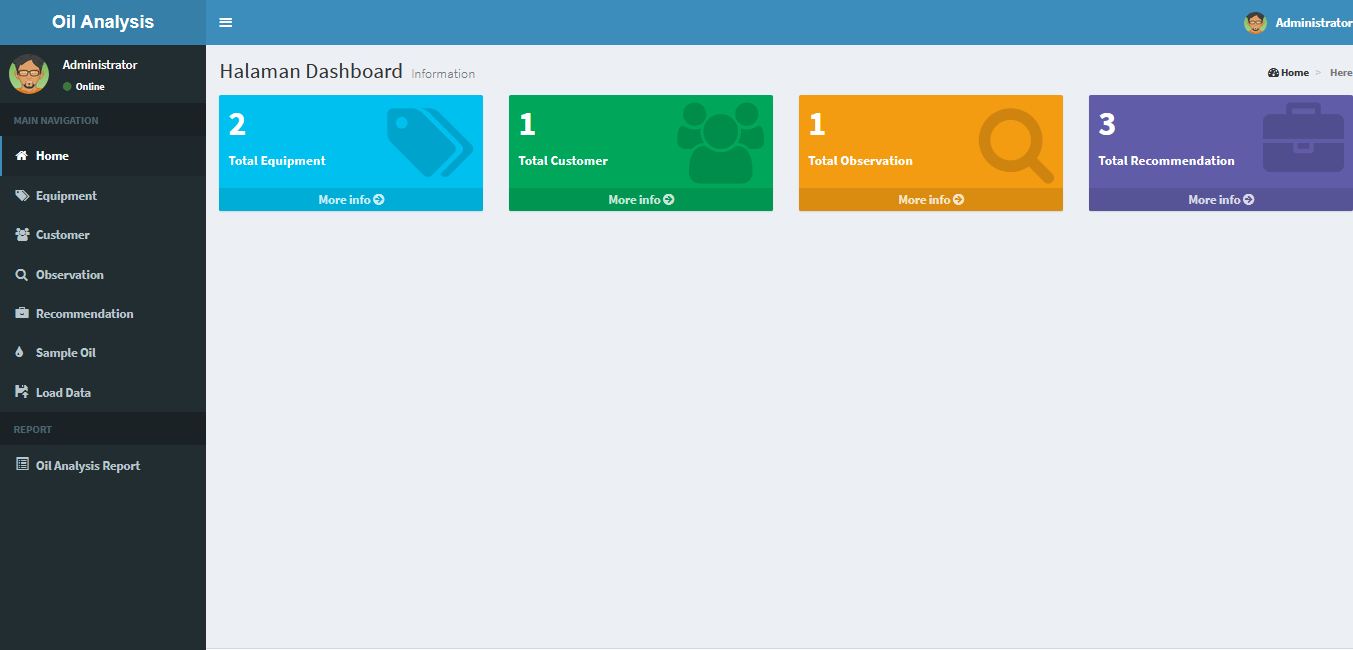The width and height of the screenshot is (1353, 650).
Task: Click the Oil Analysis logo title
Action: click(103, 22)
